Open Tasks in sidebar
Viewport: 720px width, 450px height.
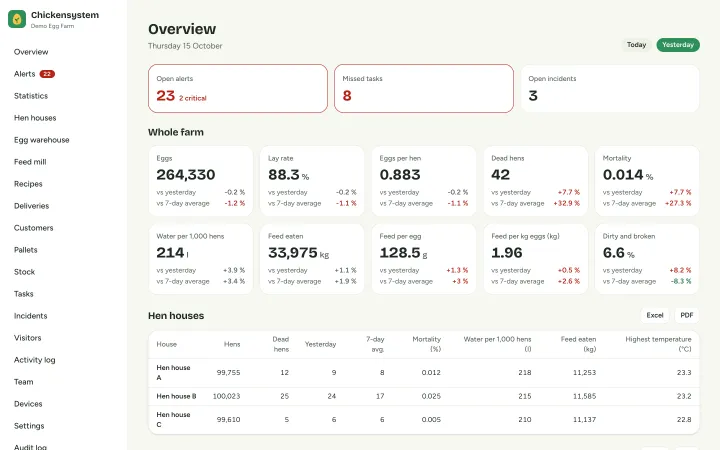(x=23, y=294)
